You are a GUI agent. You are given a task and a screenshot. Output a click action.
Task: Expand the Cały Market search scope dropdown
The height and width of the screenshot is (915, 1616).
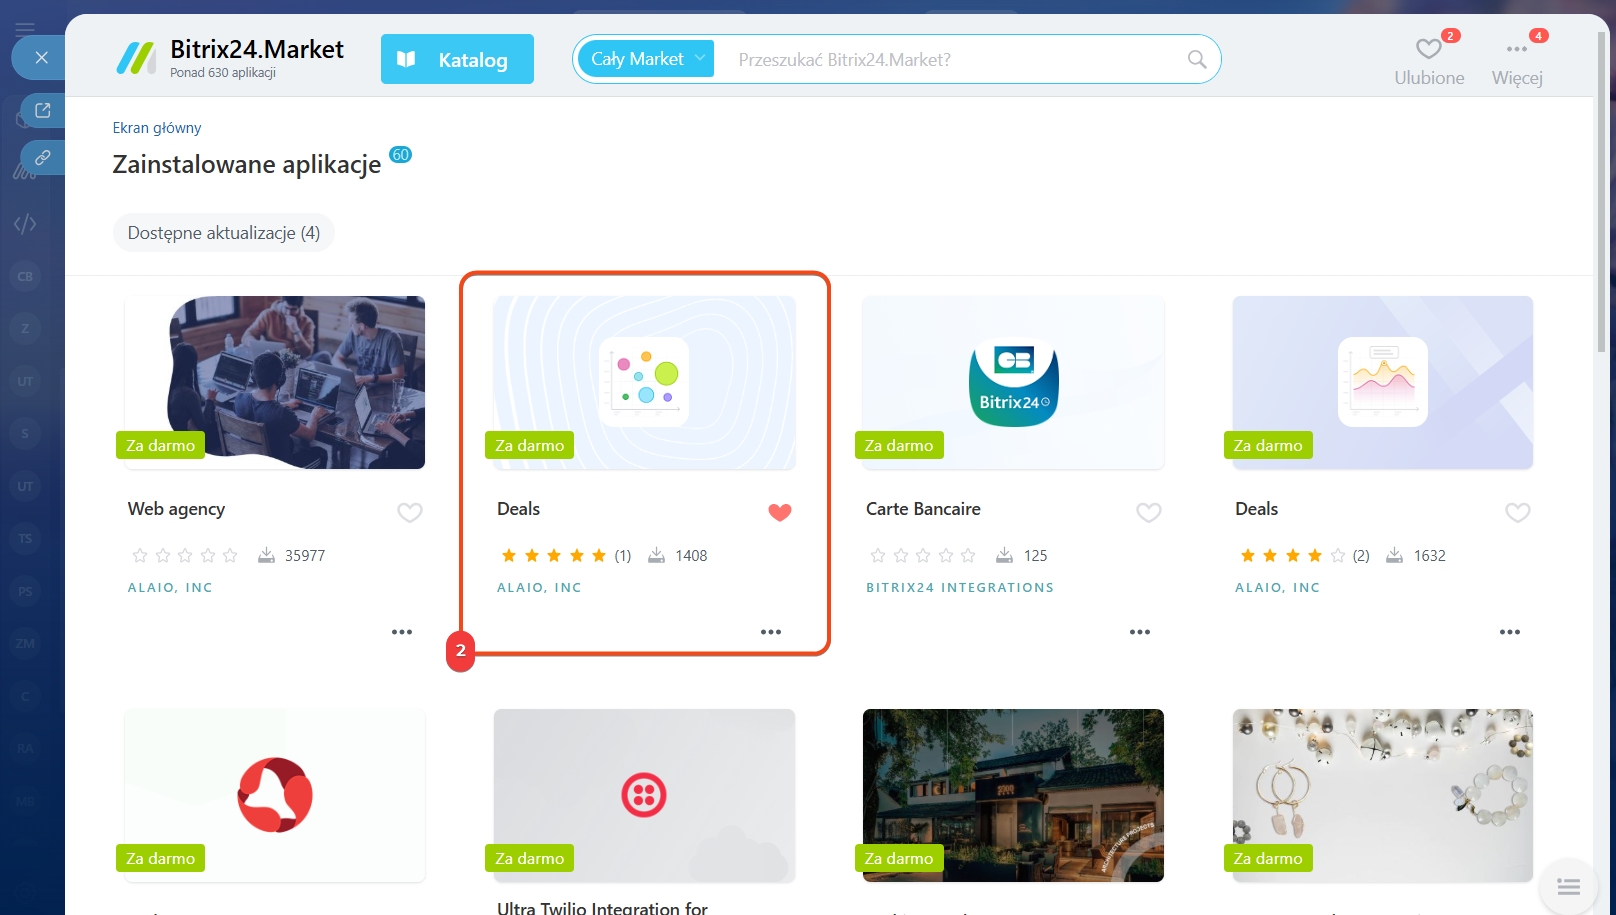tap(646, 59)
